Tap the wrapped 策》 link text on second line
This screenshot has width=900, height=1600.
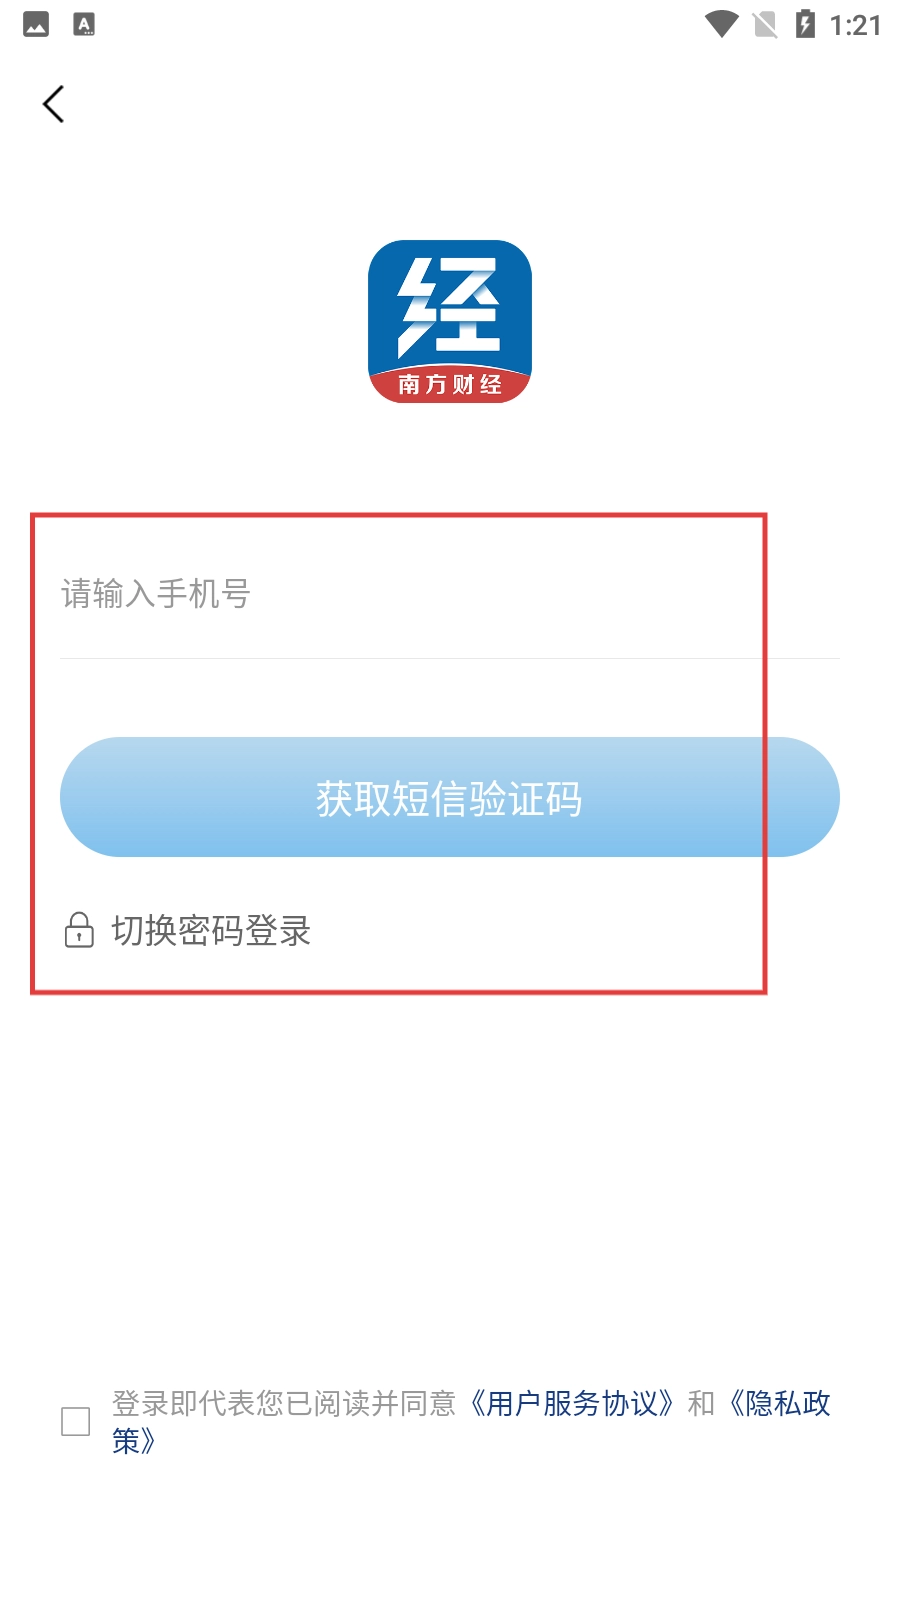pos(133,1441)
